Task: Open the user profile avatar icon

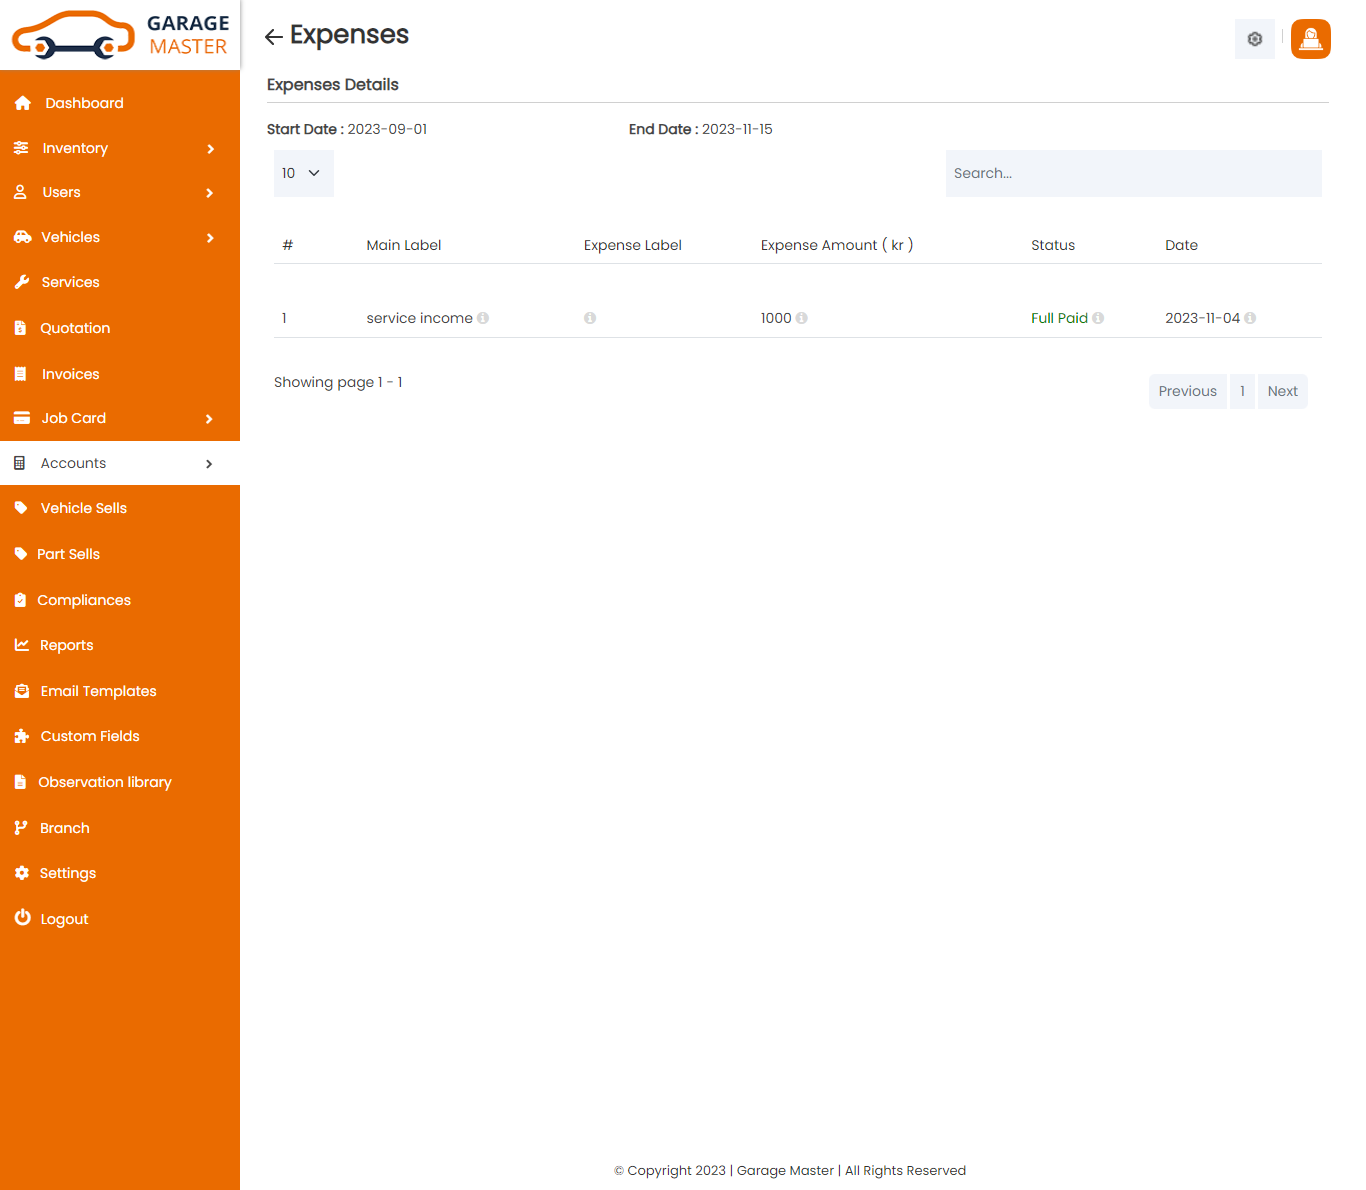Action: (1310, 39)
